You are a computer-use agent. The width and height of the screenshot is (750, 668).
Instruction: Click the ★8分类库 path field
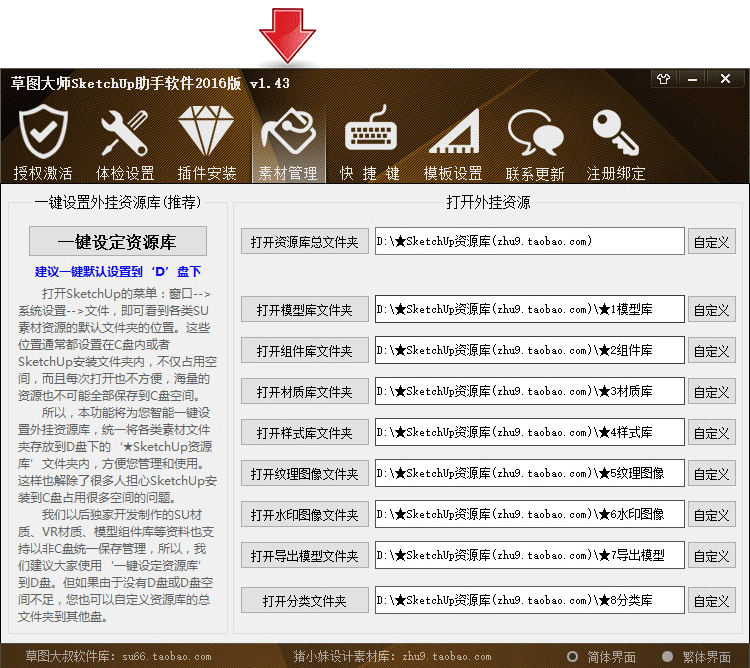[529, 600]
